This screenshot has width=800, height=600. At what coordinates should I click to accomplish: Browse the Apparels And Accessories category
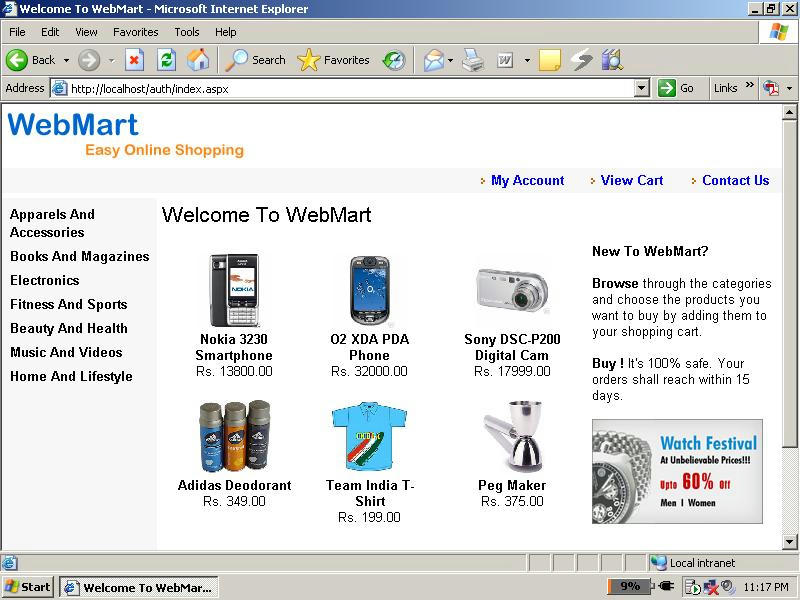[x=53, y=223]
